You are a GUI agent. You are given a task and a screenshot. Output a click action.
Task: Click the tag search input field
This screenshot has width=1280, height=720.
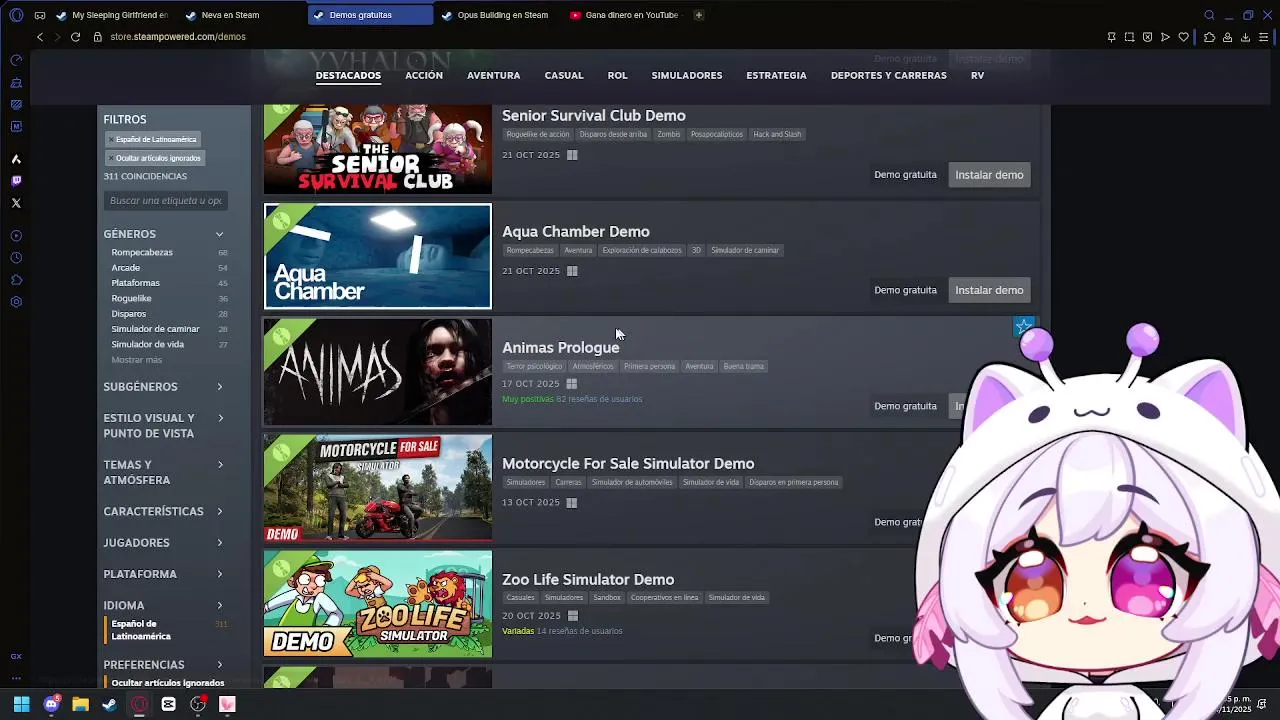[166, 201]
